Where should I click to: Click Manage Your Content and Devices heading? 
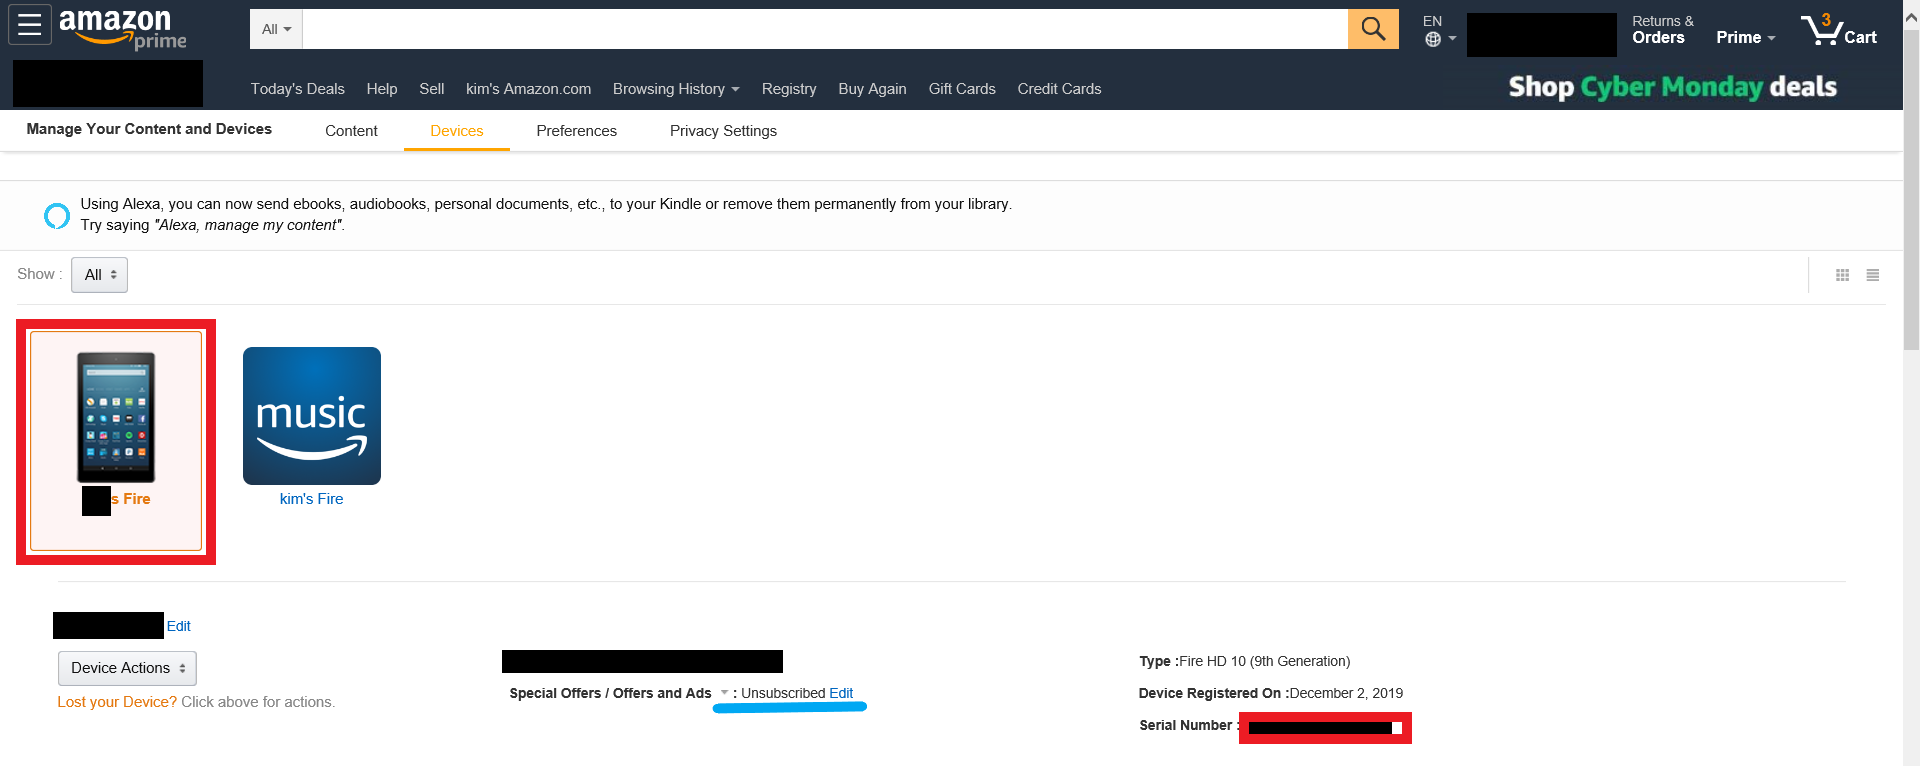[x=149, y=129]
